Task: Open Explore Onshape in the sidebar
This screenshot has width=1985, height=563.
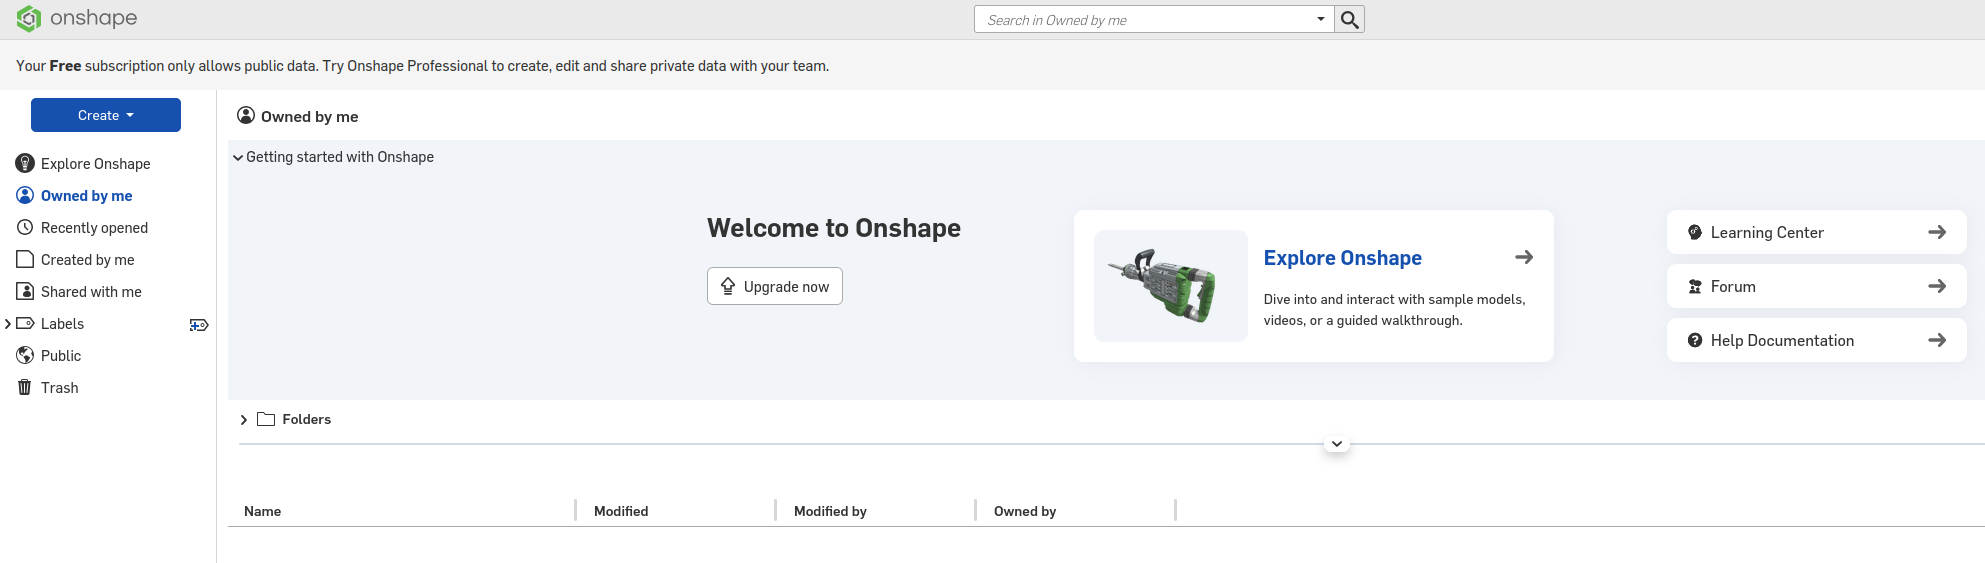Action: [x=96, y=164]
